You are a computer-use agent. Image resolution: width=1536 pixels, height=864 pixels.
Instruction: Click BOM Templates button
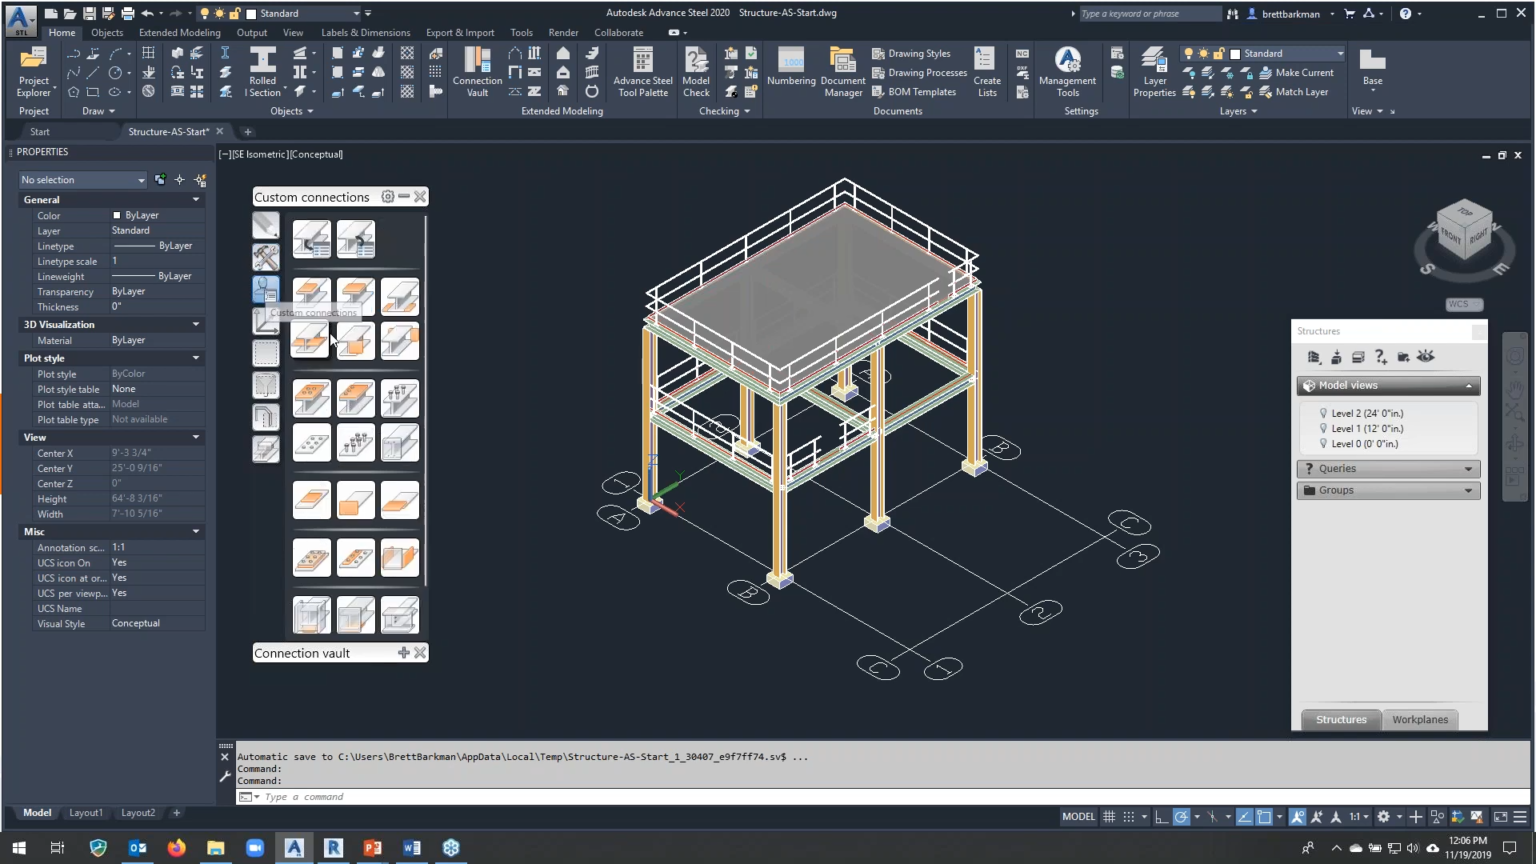coord(914,92)
